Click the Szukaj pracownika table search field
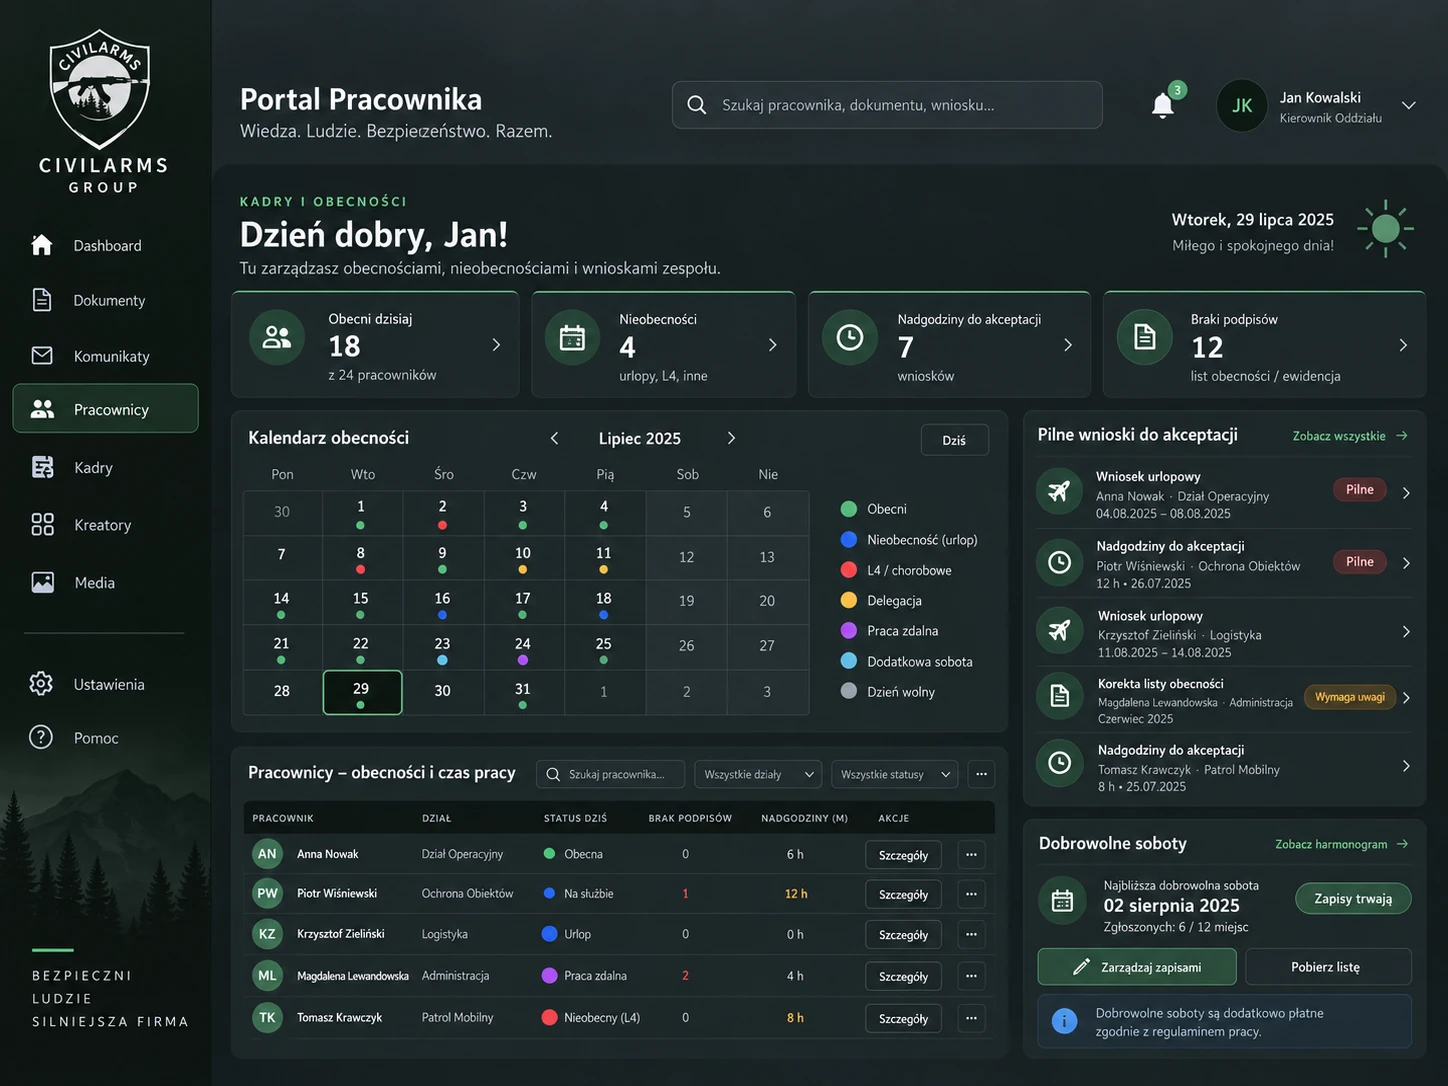1448x1086 pixels. (x=611, y=774)
